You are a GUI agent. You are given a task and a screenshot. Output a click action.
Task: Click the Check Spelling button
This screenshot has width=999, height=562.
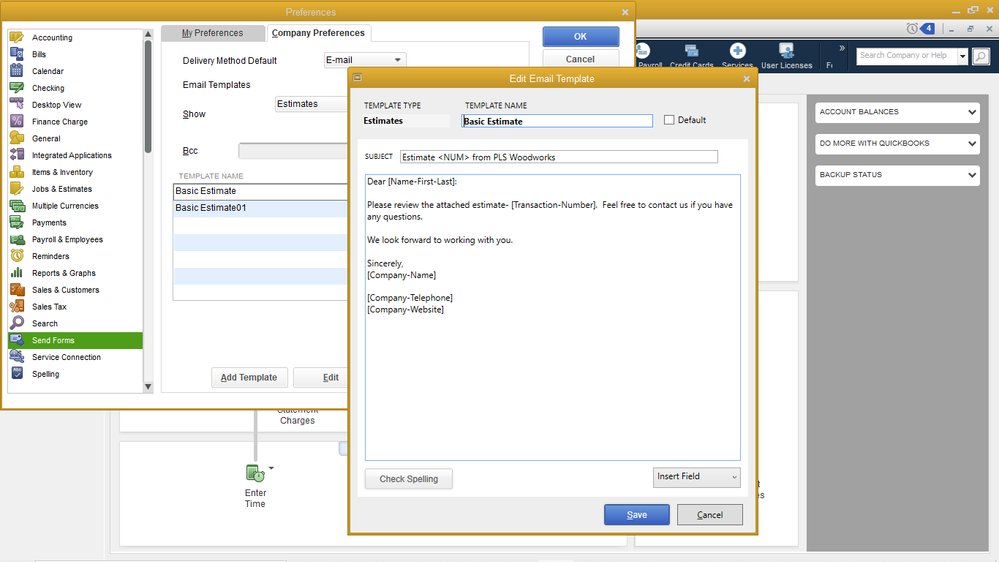click(x=408, y=479)
